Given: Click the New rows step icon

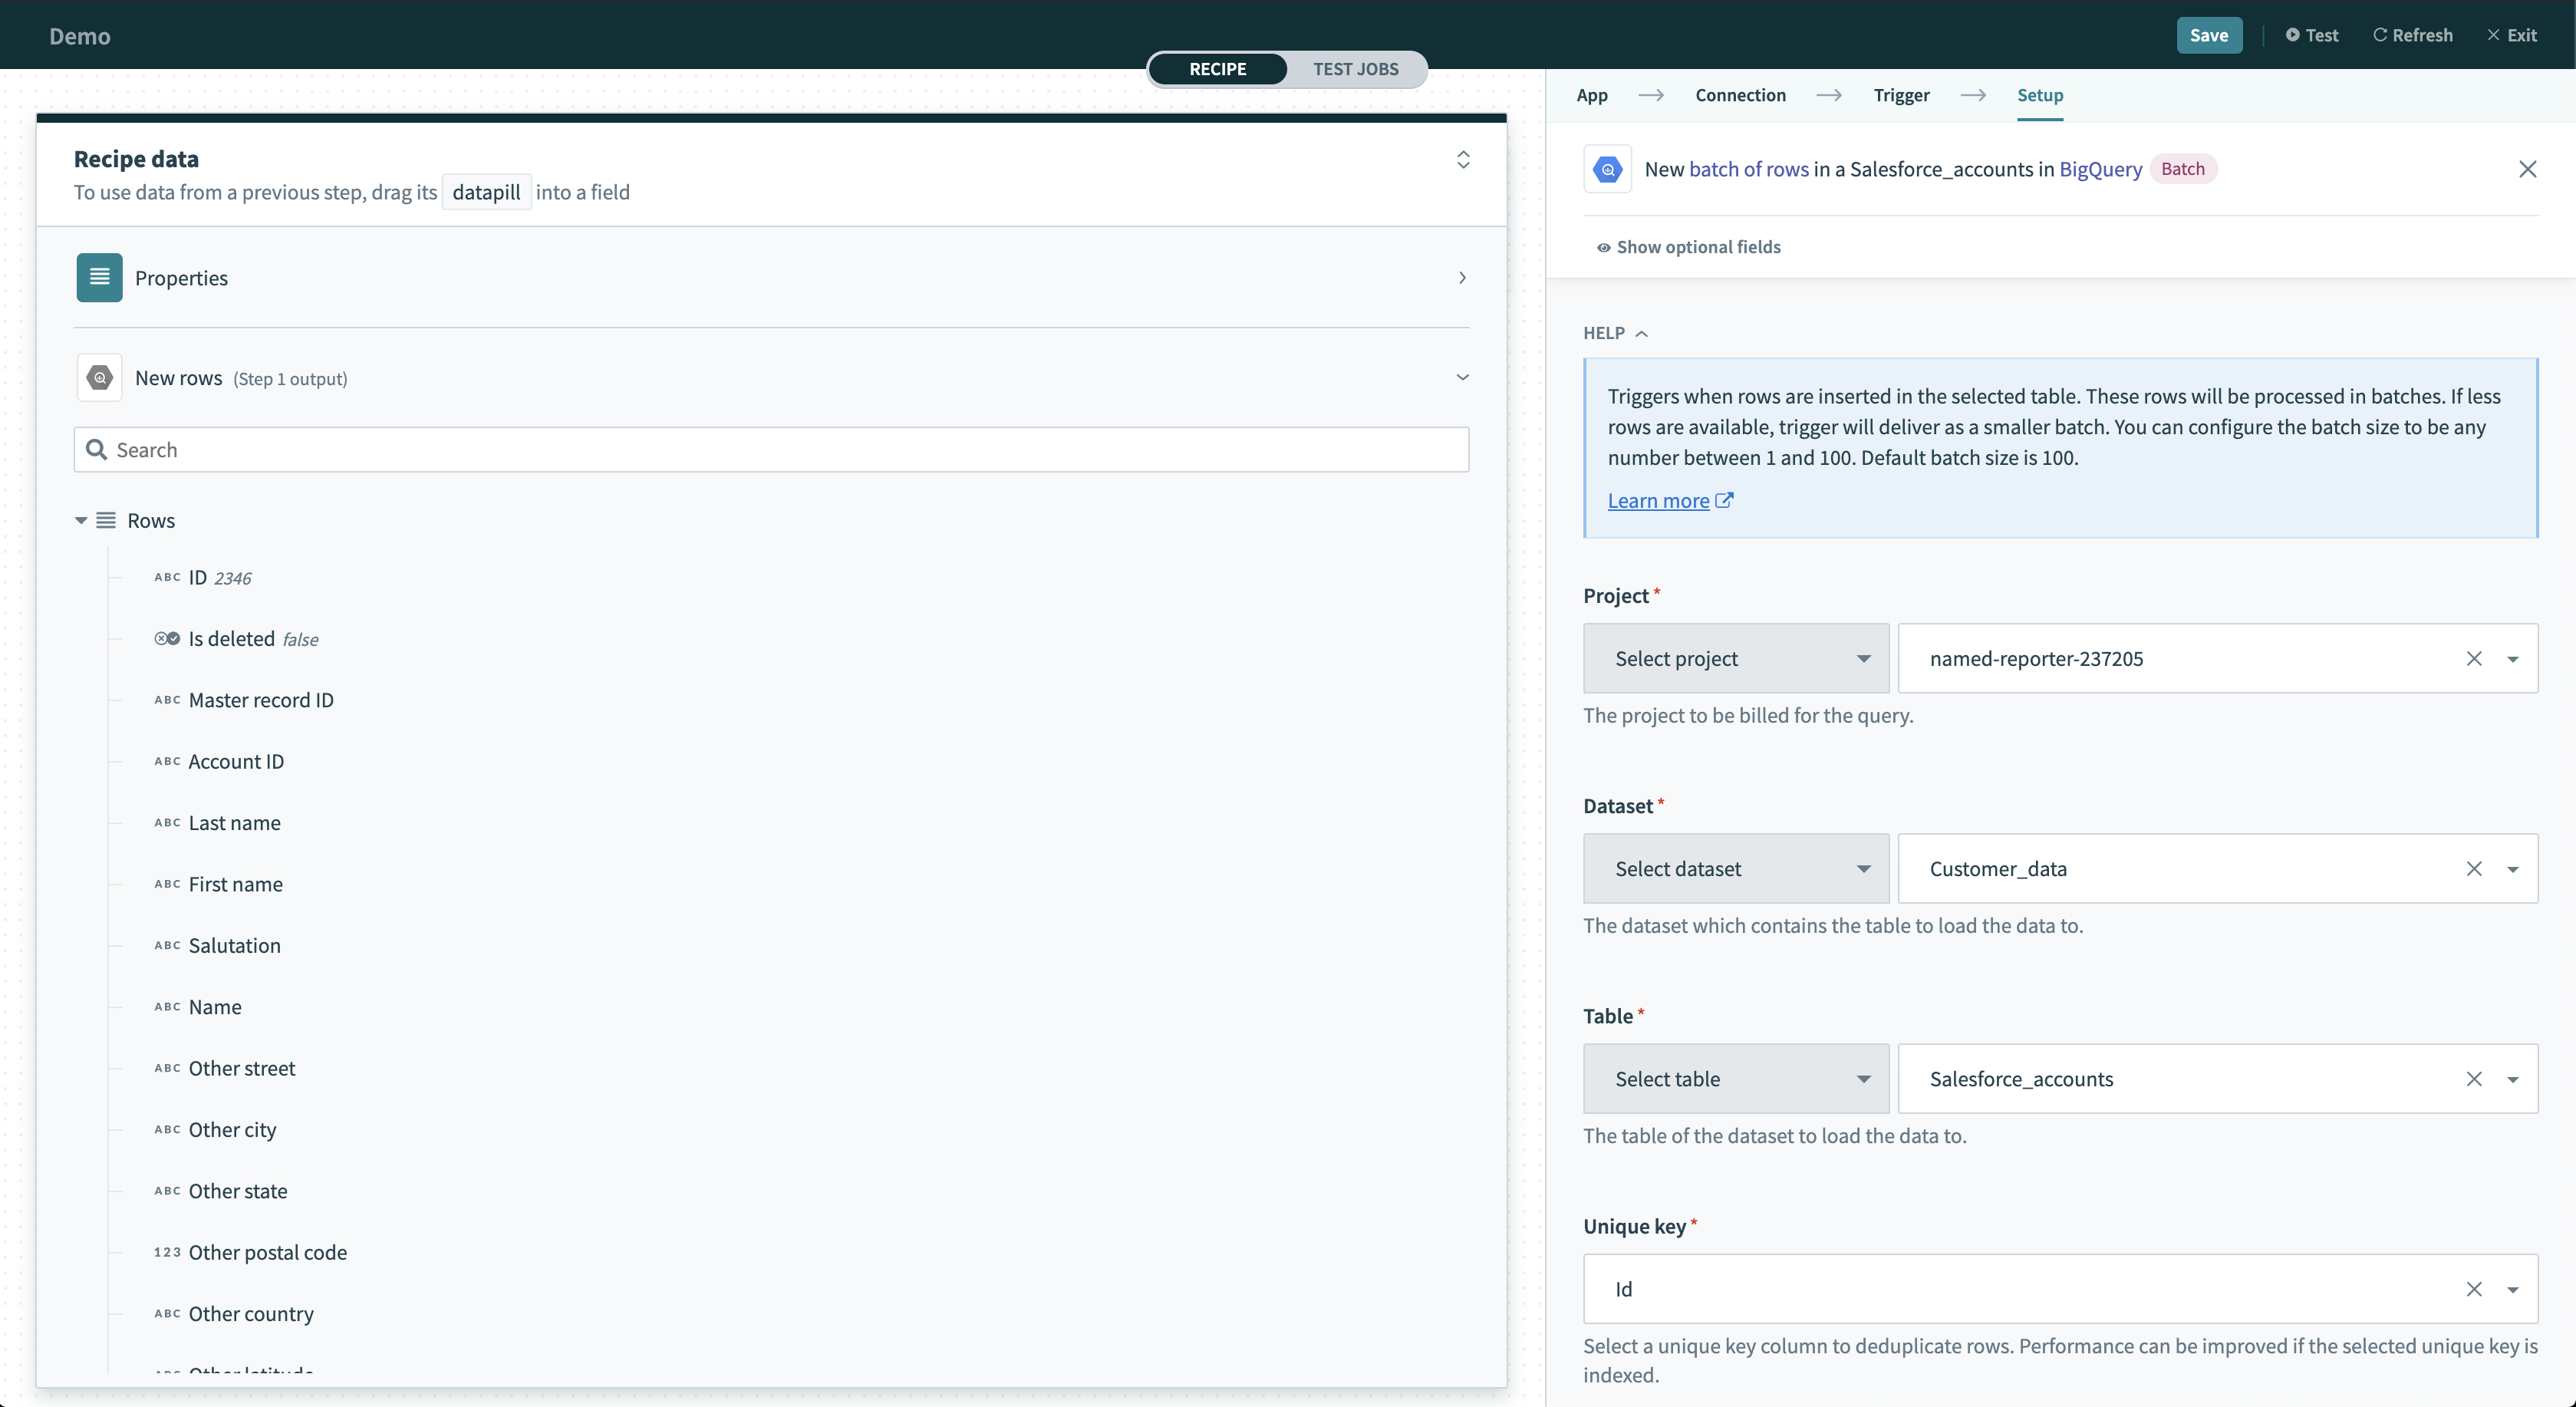Looking at the screenshot, I should tap(99, 377).
